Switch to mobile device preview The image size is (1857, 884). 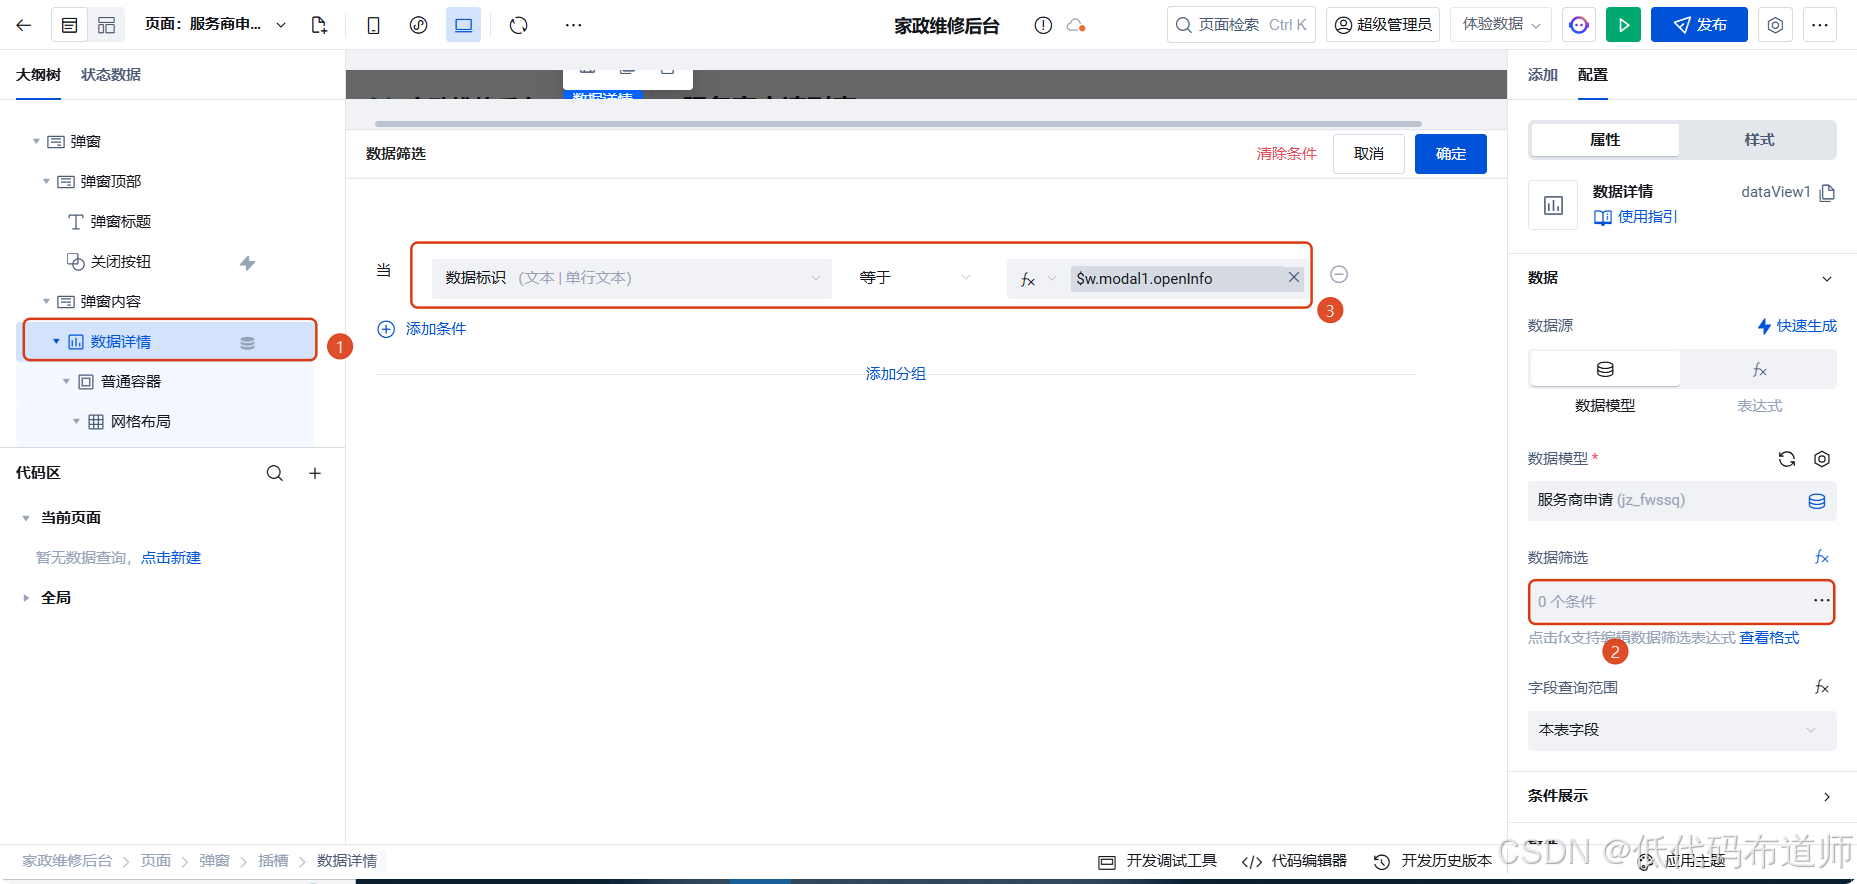click(373, 25)
